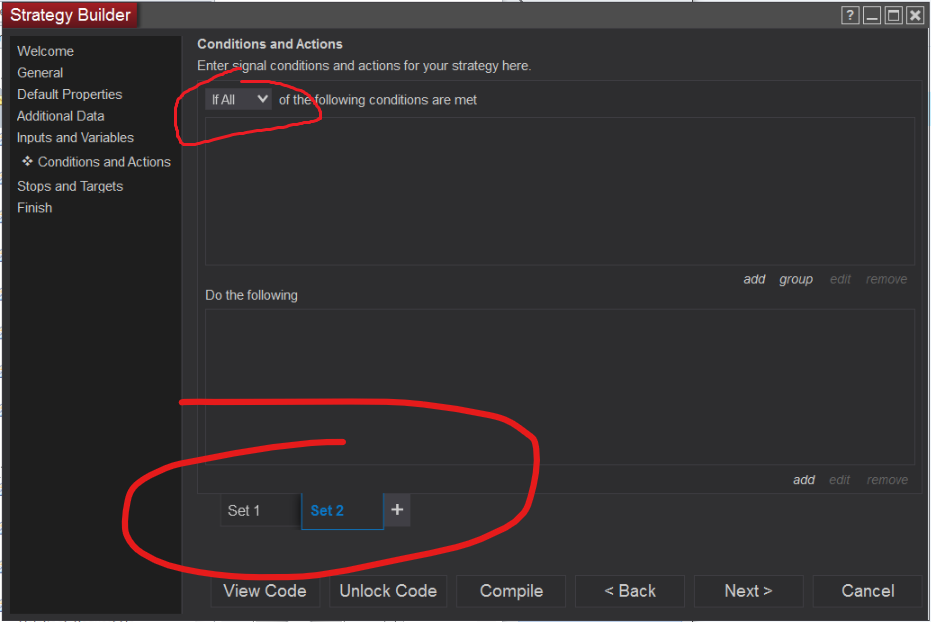Open General section in sidebar
The width and height of the screenshot is (931, 622).
point(40,72)
